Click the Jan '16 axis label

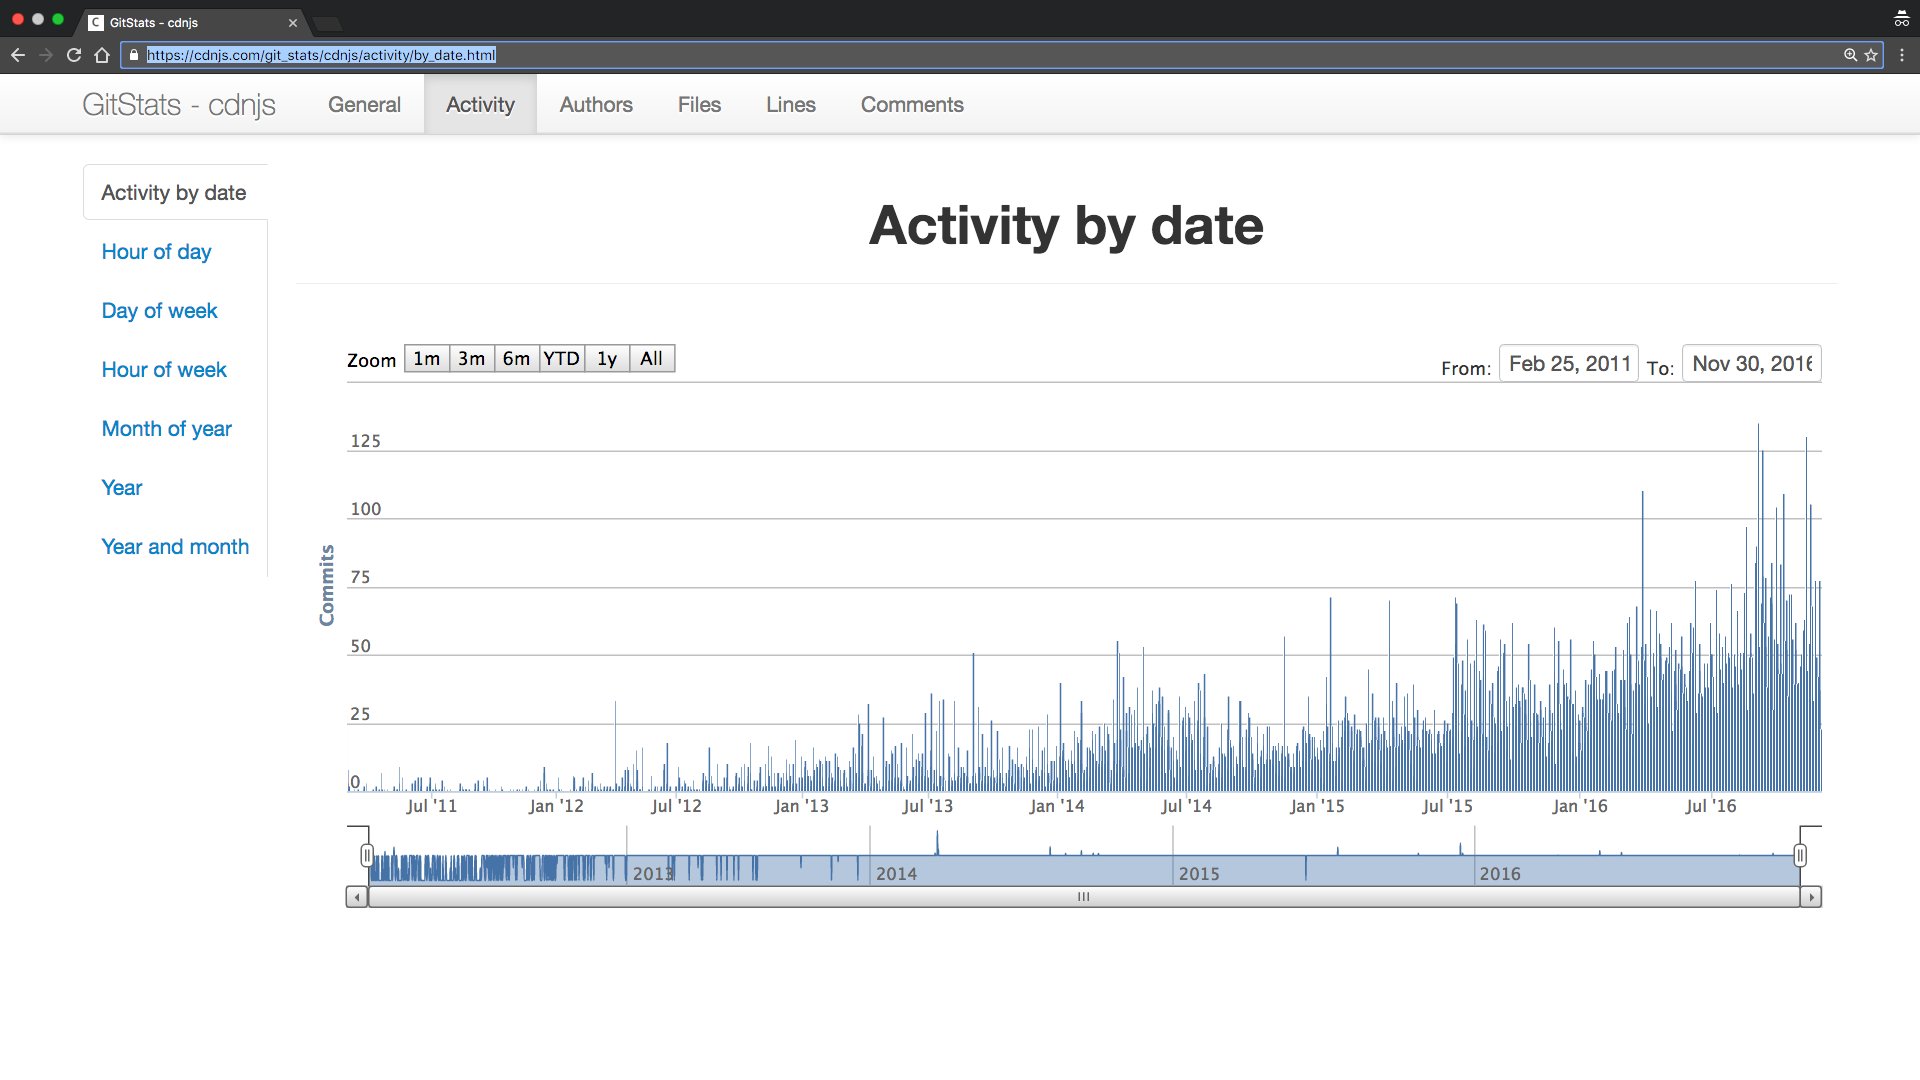click(x=1580, y=806)
